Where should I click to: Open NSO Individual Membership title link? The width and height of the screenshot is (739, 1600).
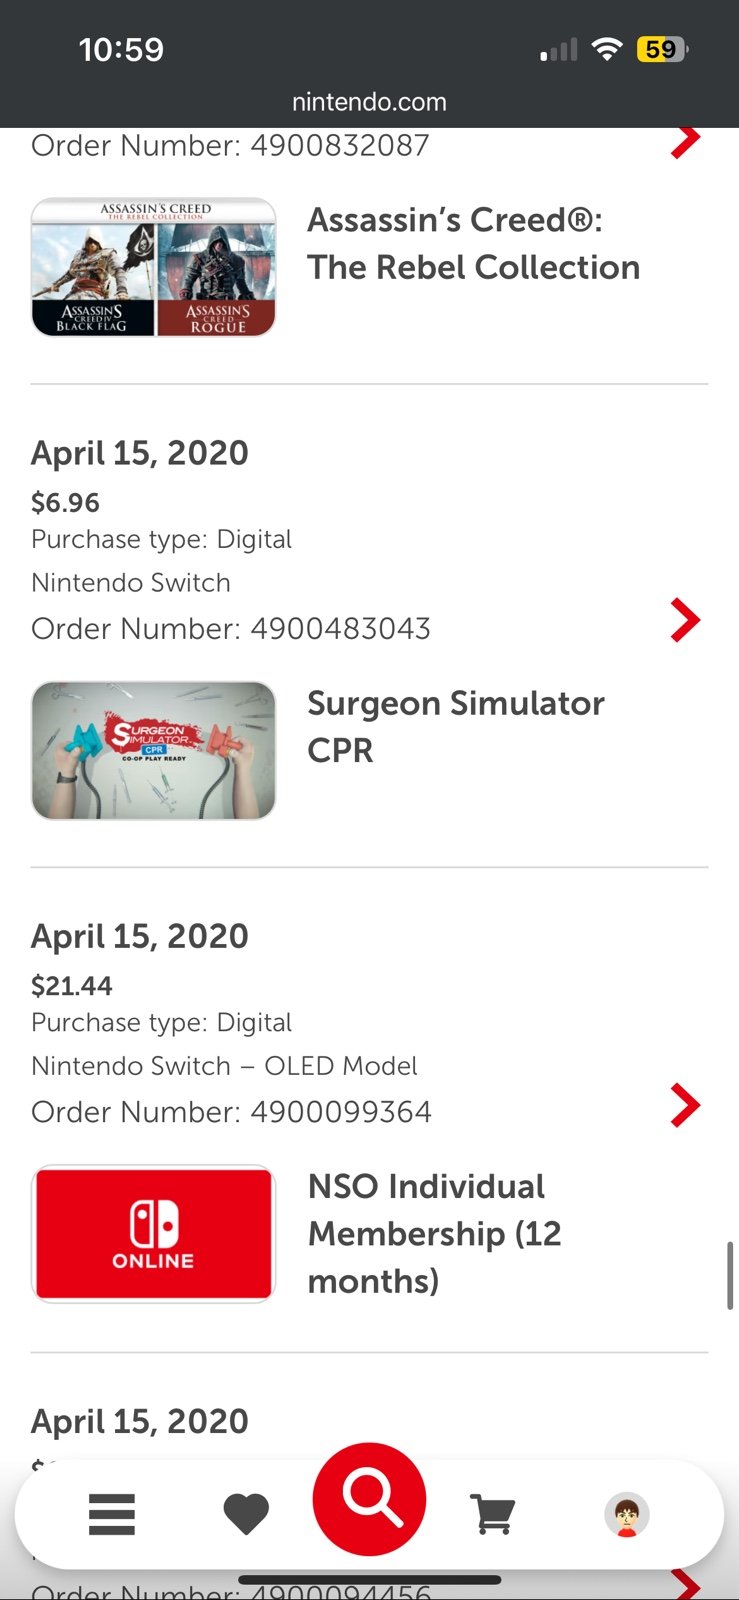[435, 1234]
